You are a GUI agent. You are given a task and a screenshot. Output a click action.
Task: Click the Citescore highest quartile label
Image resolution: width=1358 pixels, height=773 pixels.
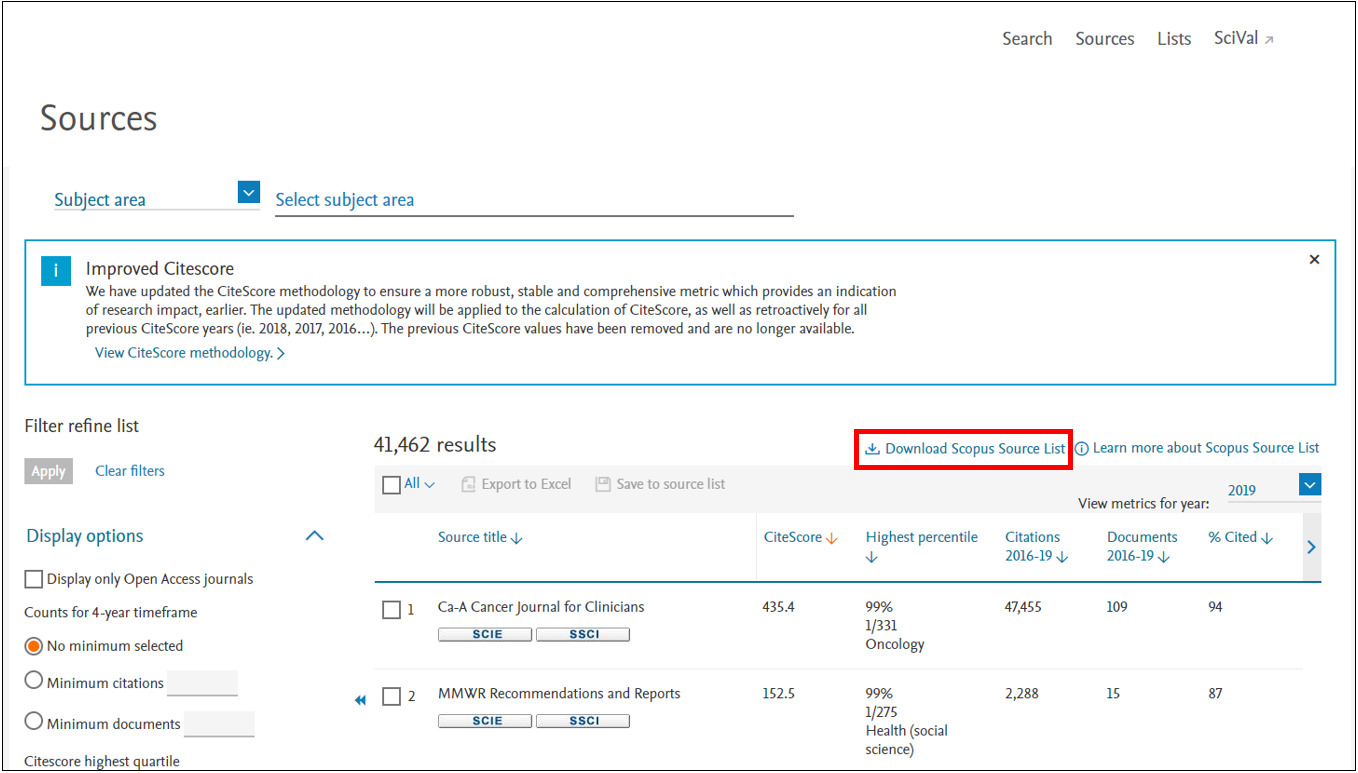[x=102, y=761]
